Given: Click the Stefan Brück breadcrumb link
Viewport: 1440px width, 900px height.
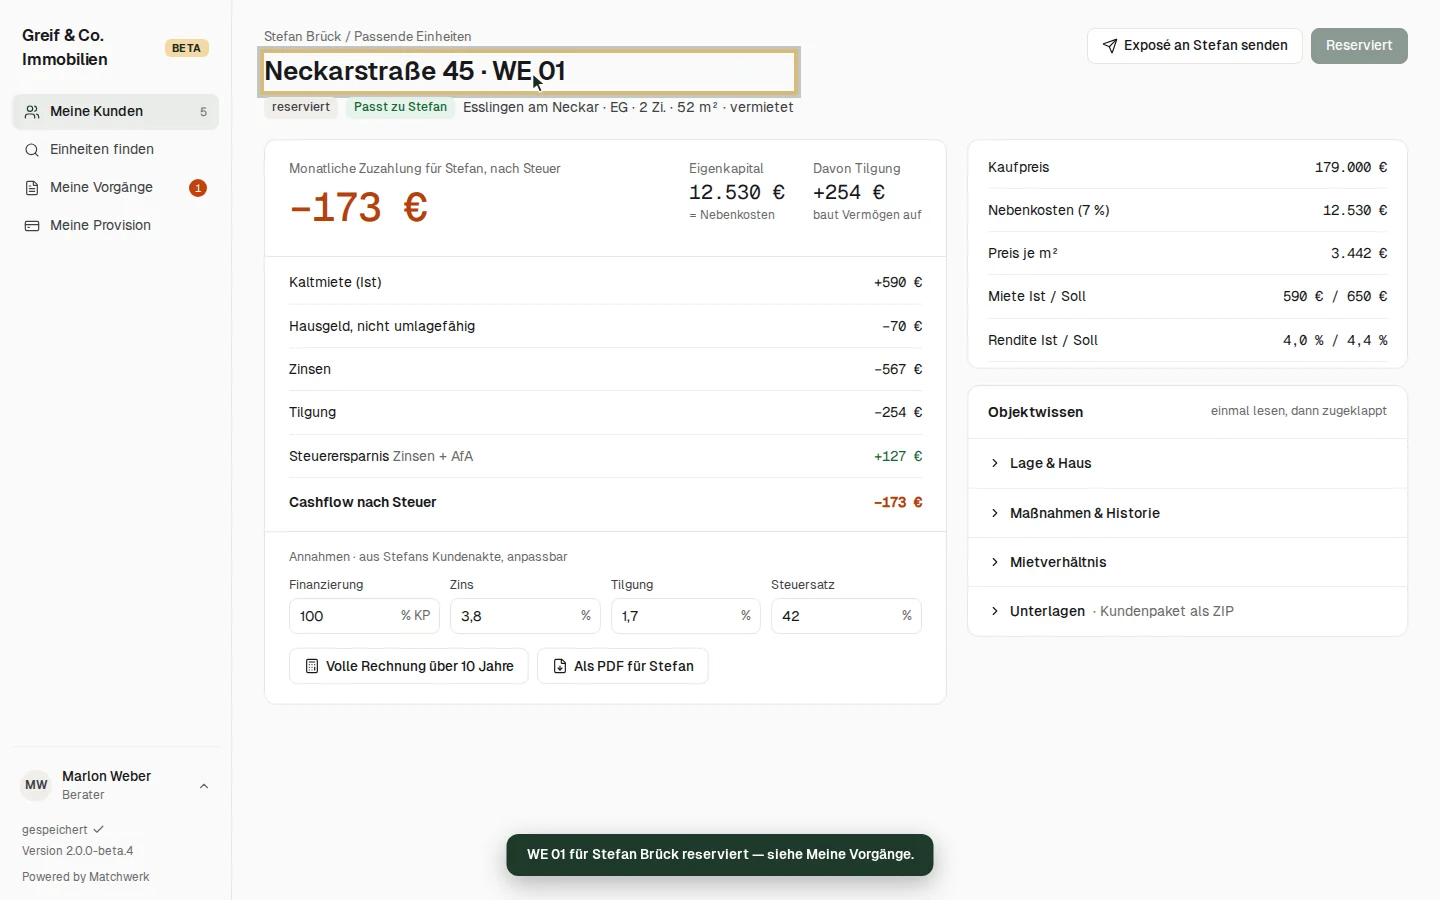Looking at the screenshot, I should (302, 36).
